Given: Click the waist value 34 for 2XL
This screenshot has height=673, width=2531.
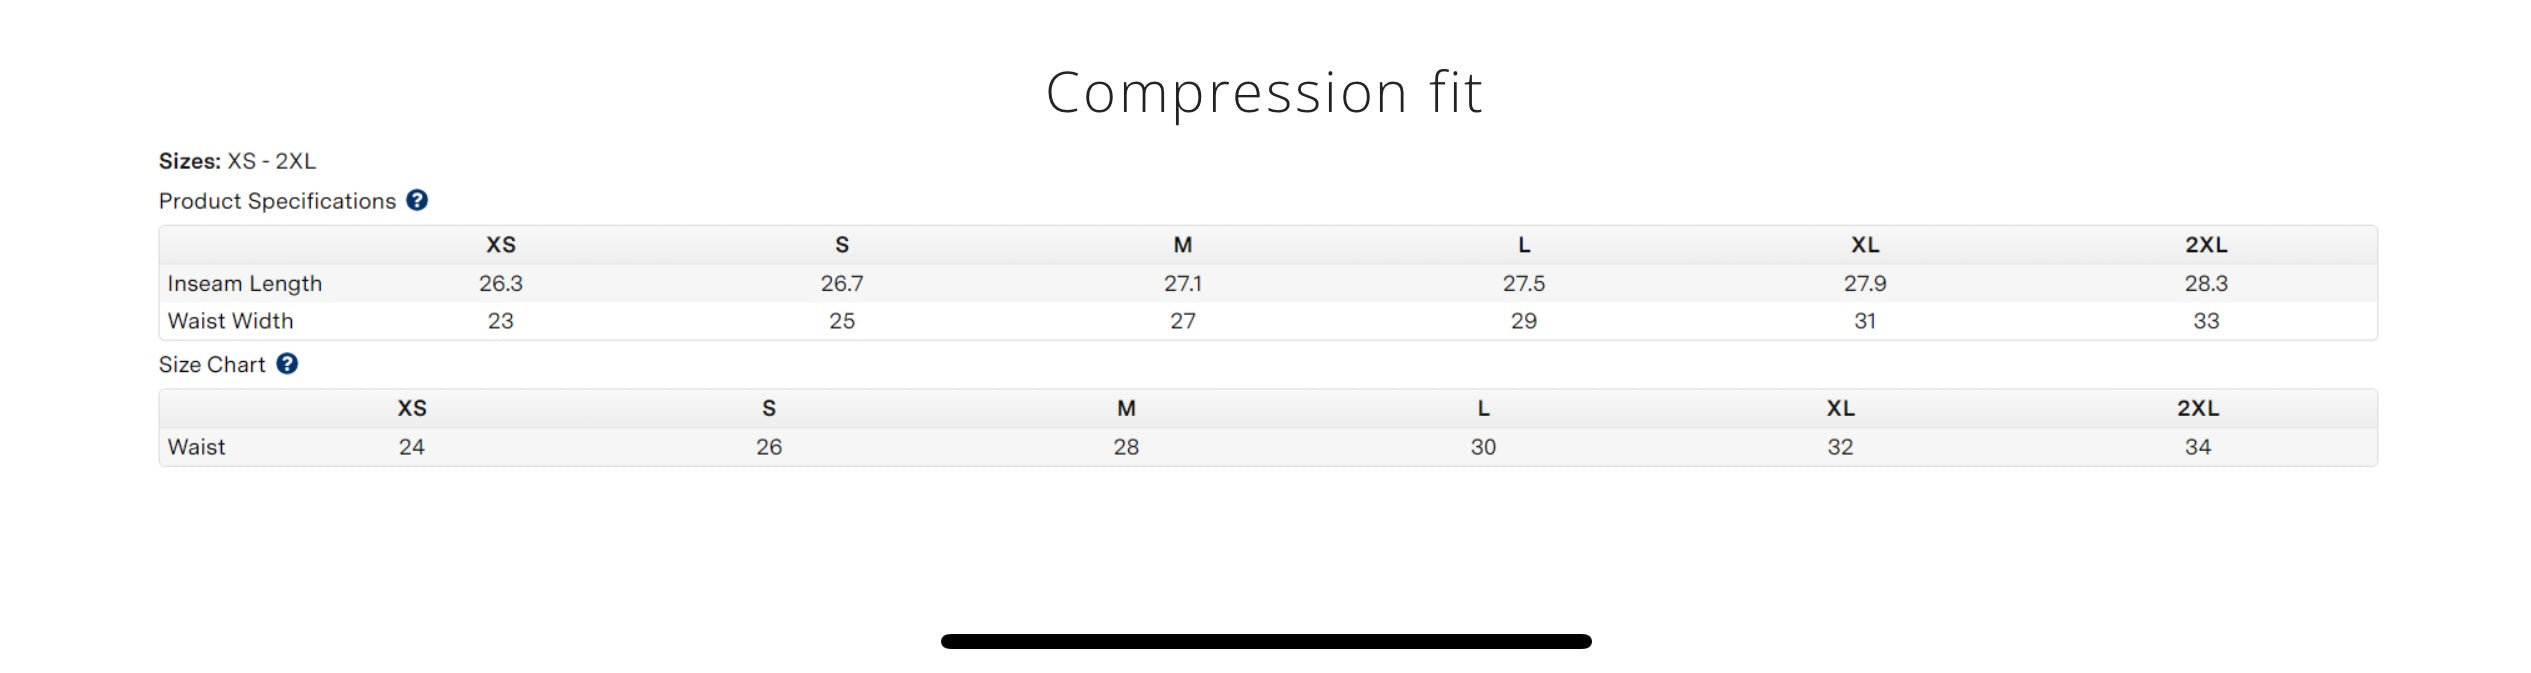Looking at the screenshot, I should (2197, 447).
